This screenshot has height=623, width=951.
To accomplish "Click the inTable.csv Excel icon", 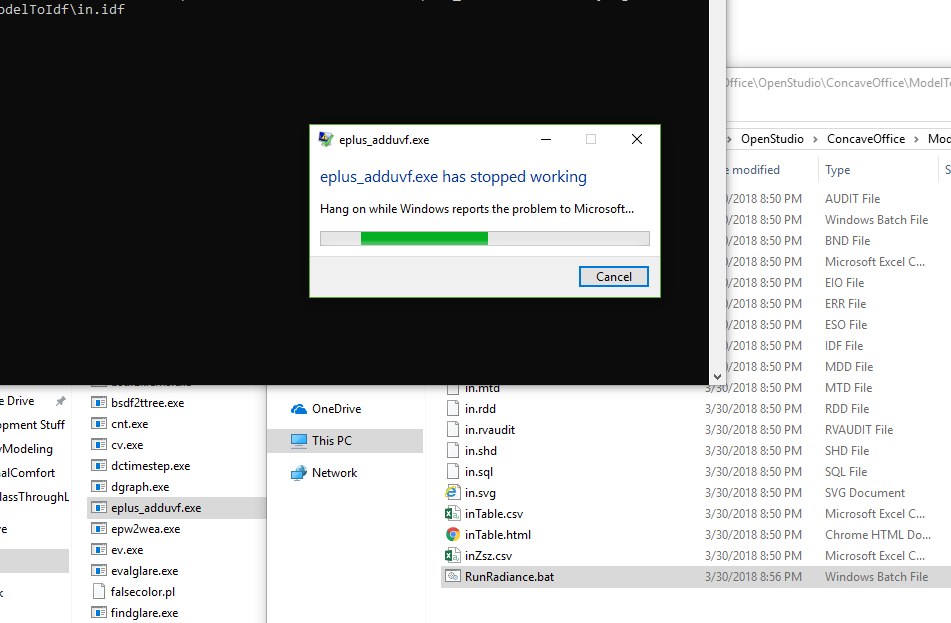I will [x=452, y=514].
